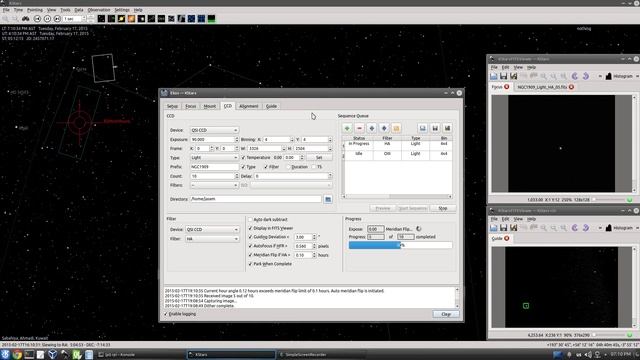Click the Count value spinner arrows
Image resolution: width=640 pixels, height=360 pixels.
coord(236,176)
